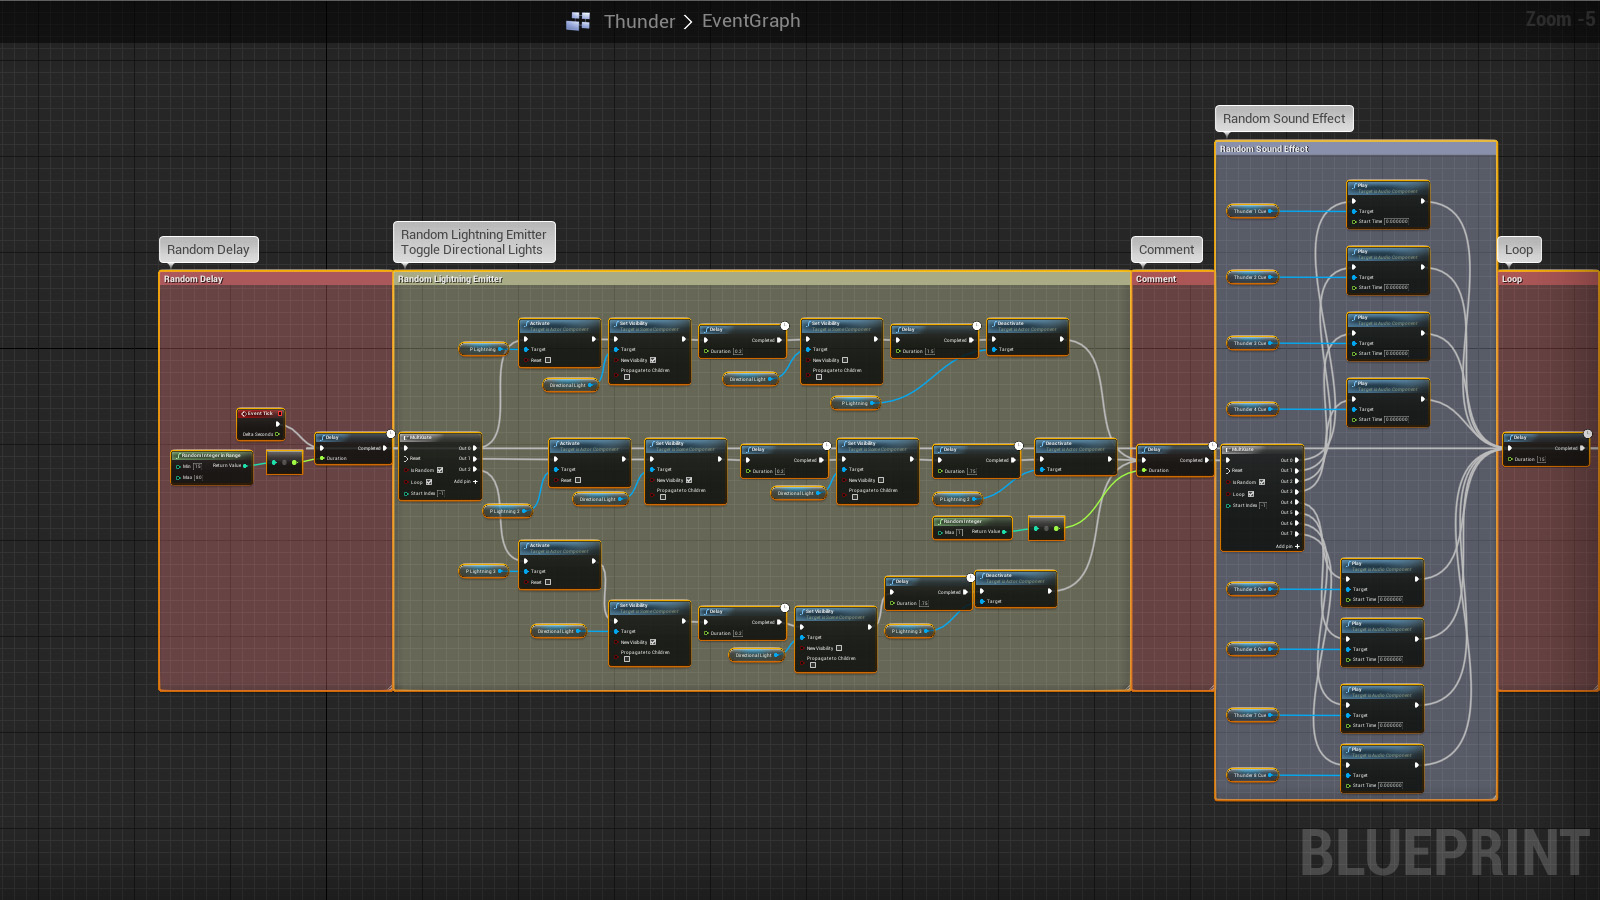
Task: Click the Loop comment bubble
Action: coord(1519,249)
